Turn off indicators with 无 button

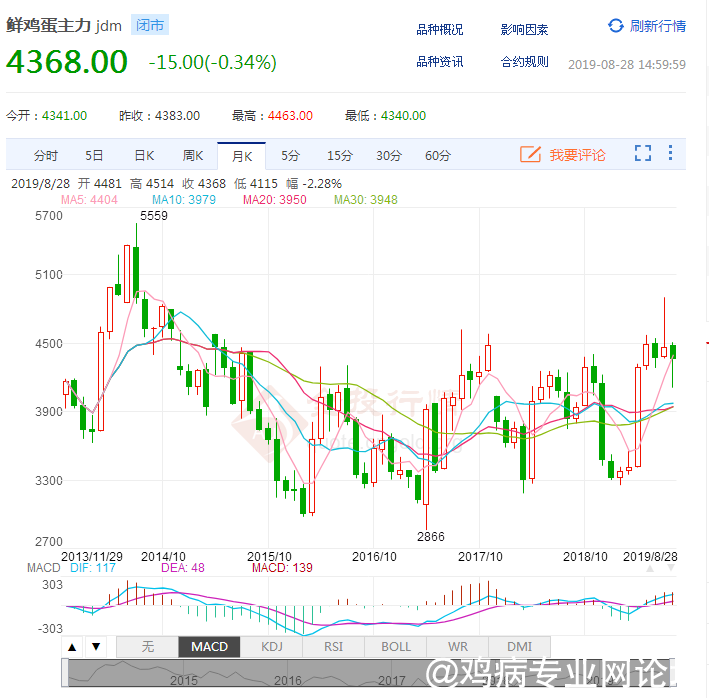148,647
